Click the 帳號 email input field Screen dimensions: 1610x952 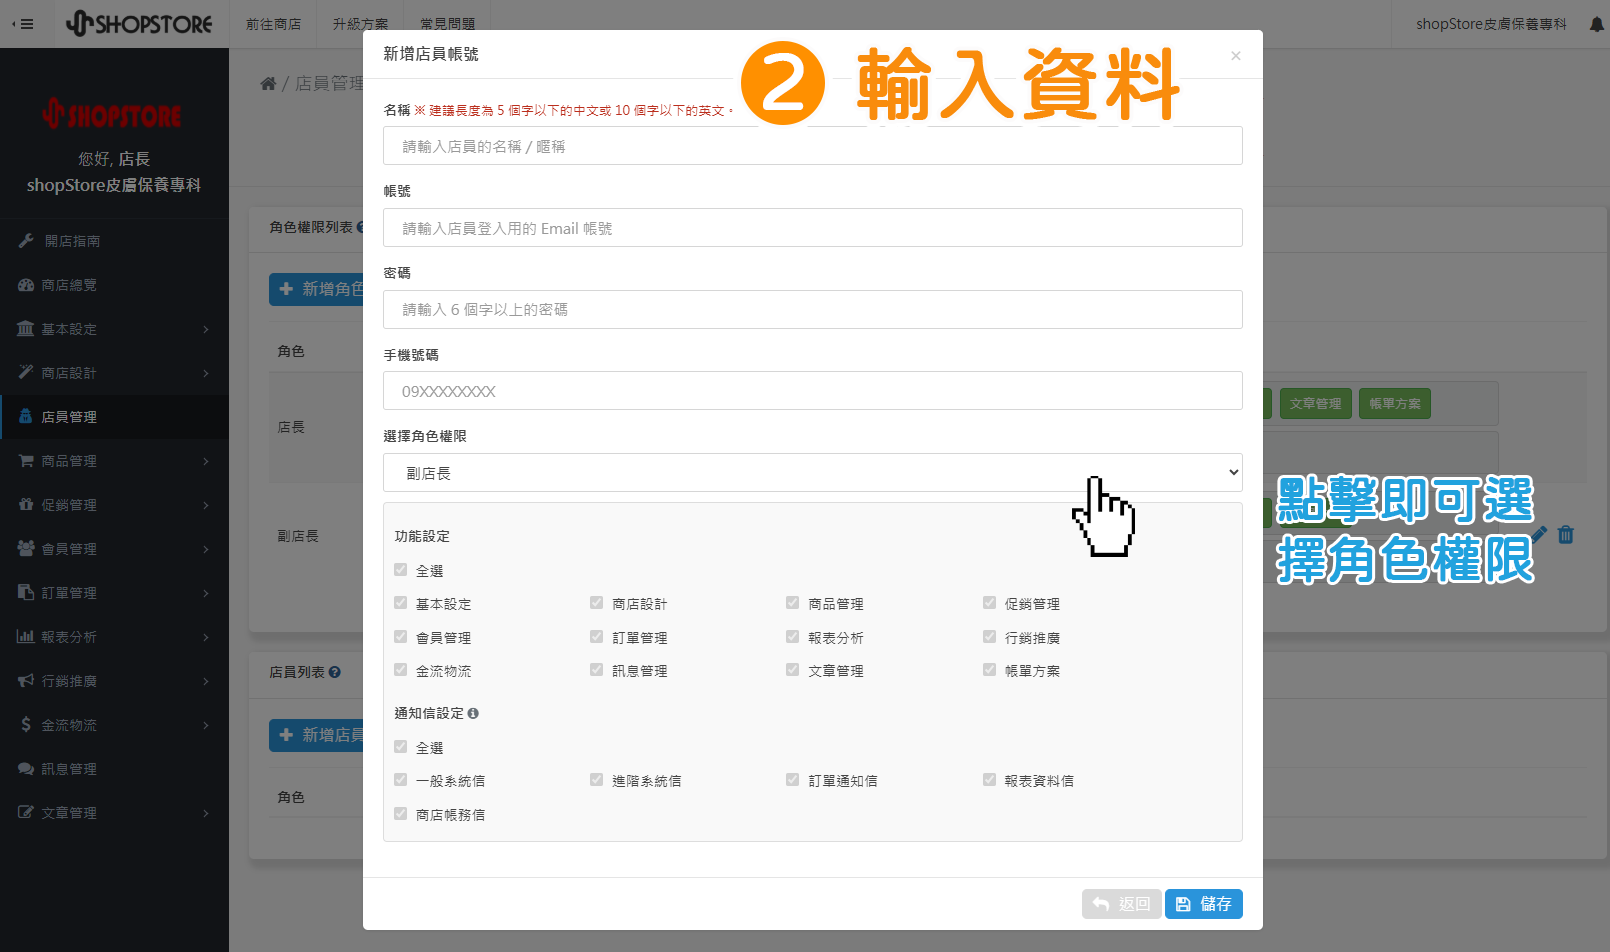813,228
